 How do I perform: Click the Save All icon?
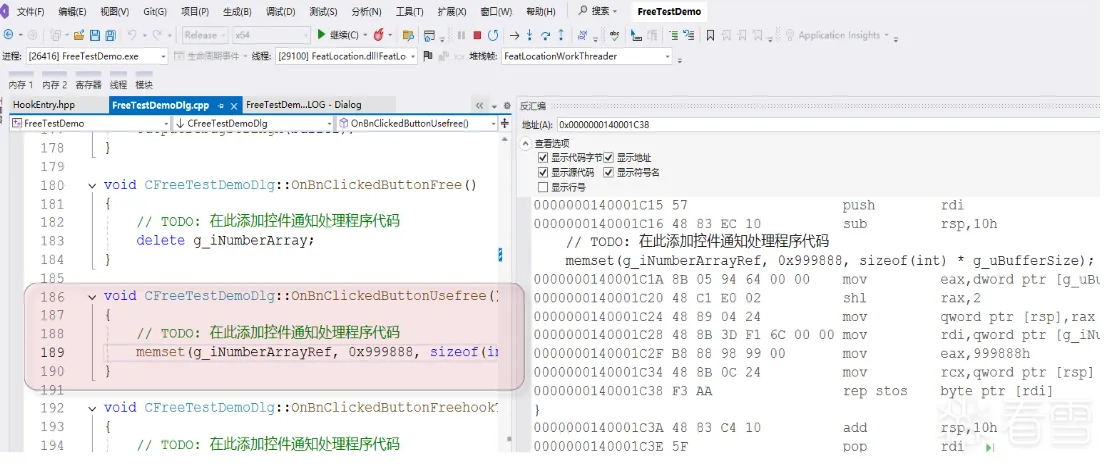[111, 35]
